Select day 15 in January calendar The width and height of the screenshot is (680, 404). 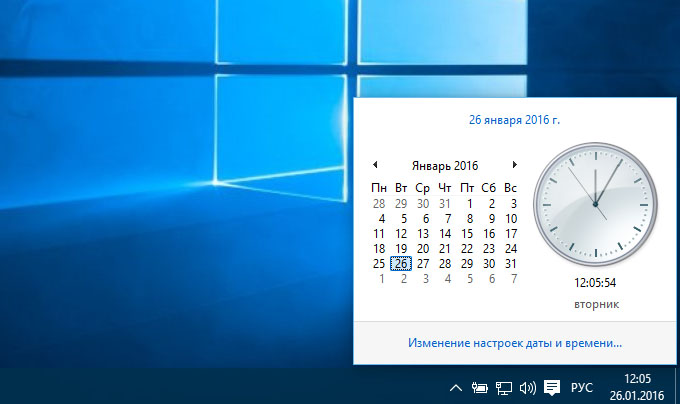tap(467, 234)
